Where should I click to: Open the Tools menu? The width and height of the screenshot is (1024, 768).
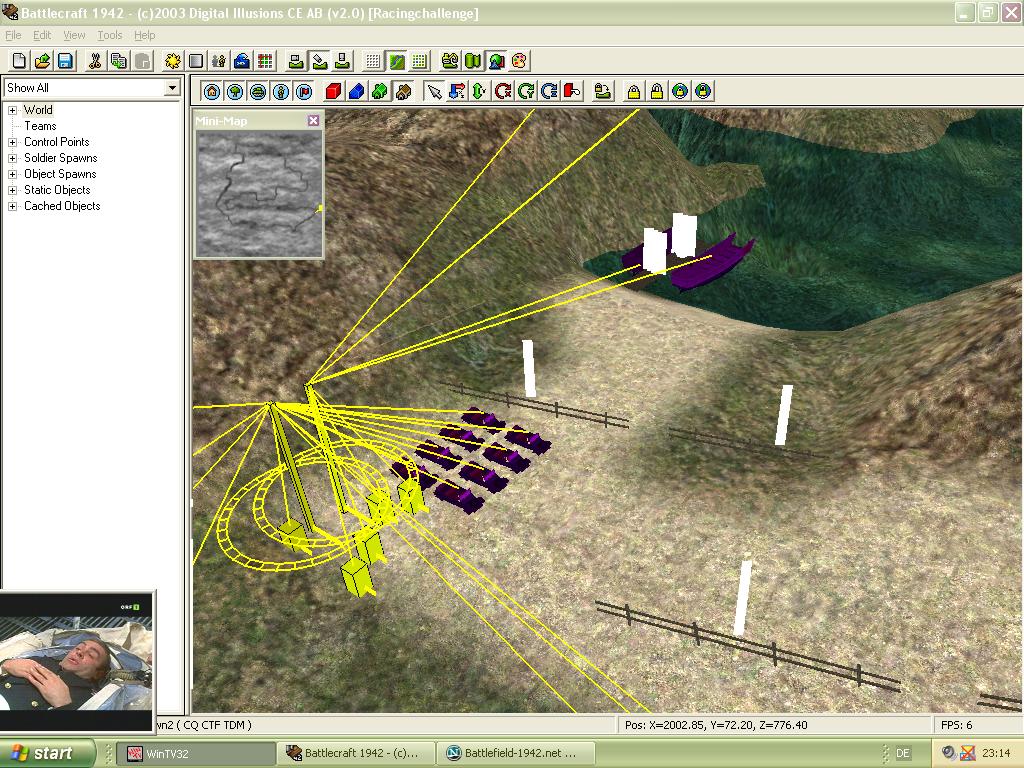pos(110,35)
